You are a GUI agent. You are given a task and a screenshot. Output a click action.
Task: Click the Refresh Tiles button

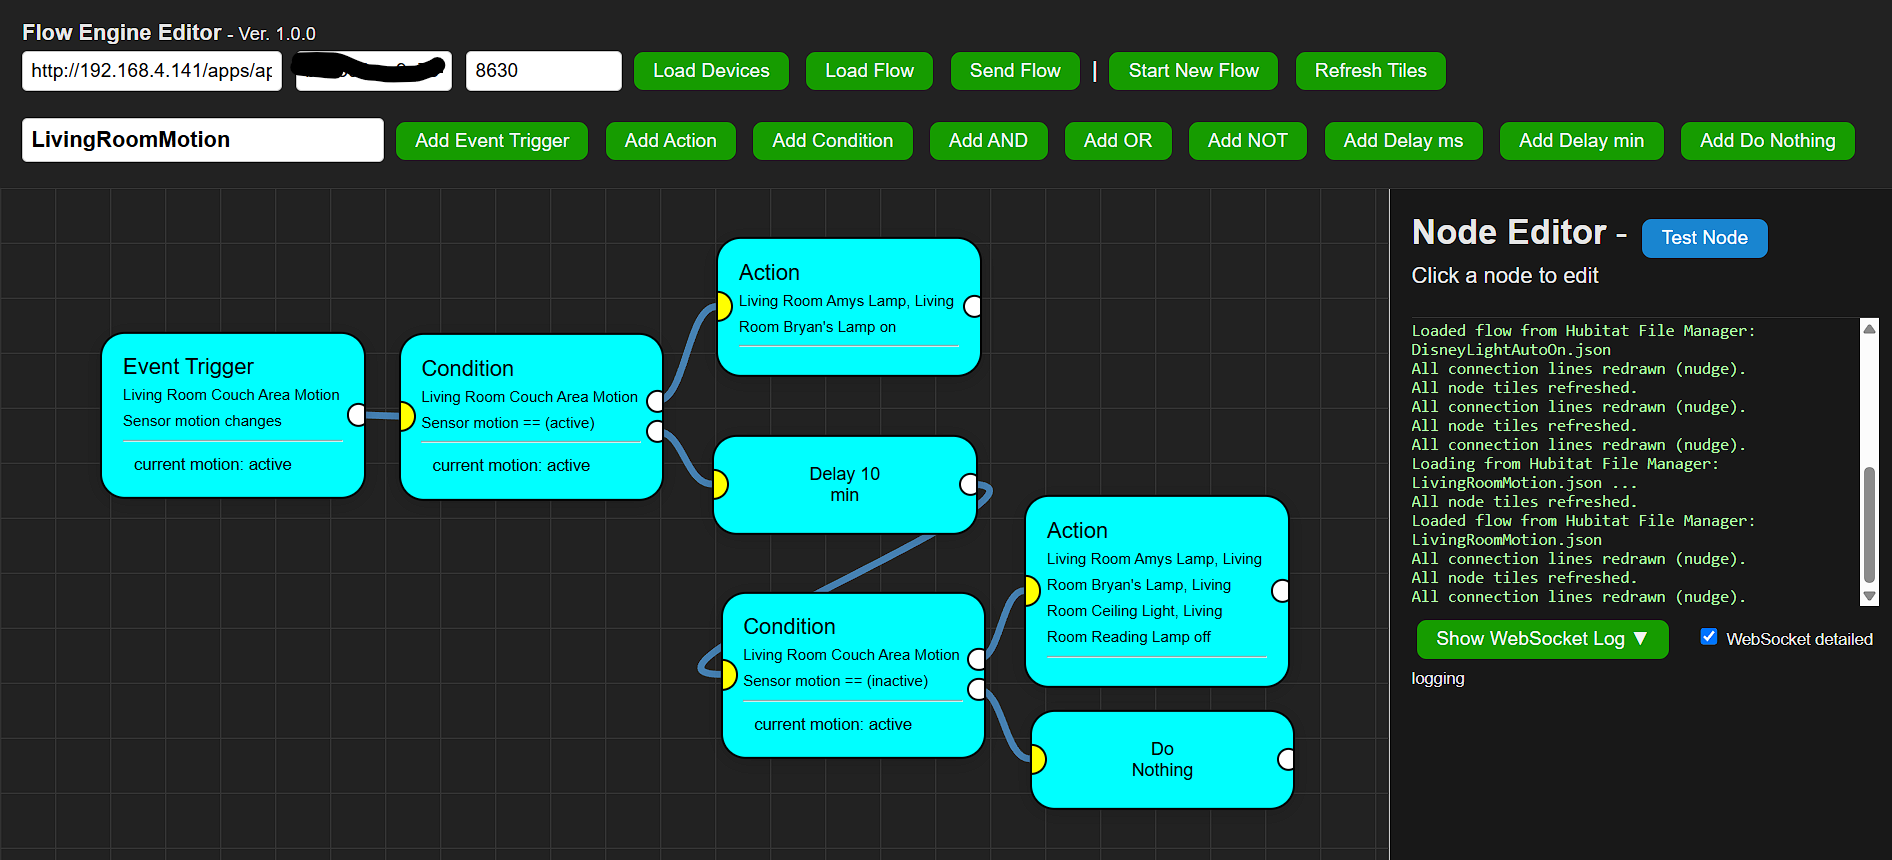click(x=1370, y=71)
